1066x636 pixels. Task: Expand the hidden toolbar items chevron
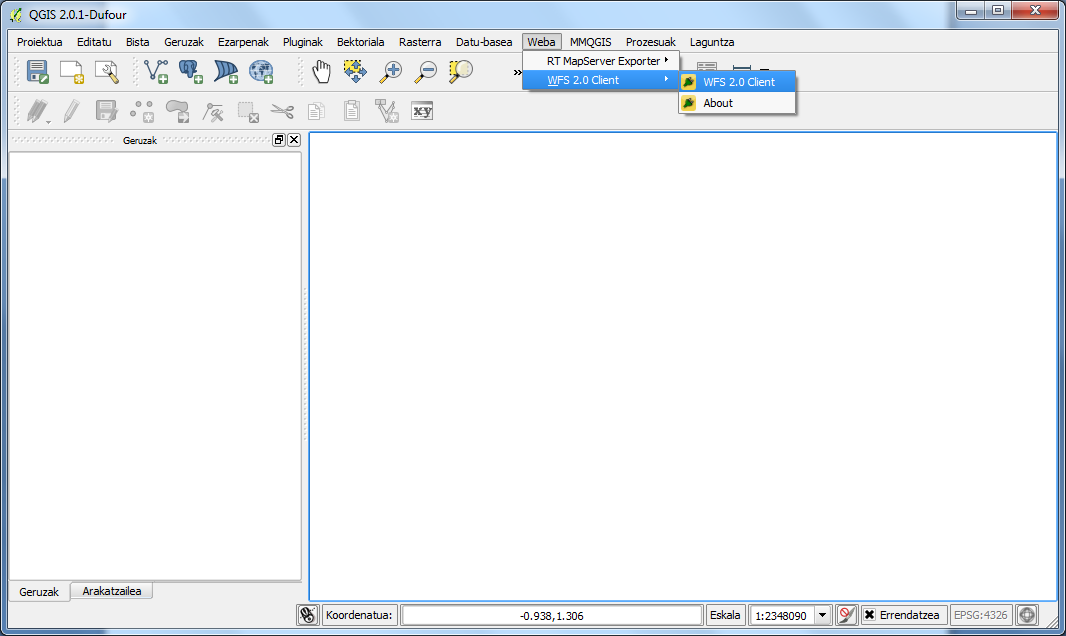(517, 72)
